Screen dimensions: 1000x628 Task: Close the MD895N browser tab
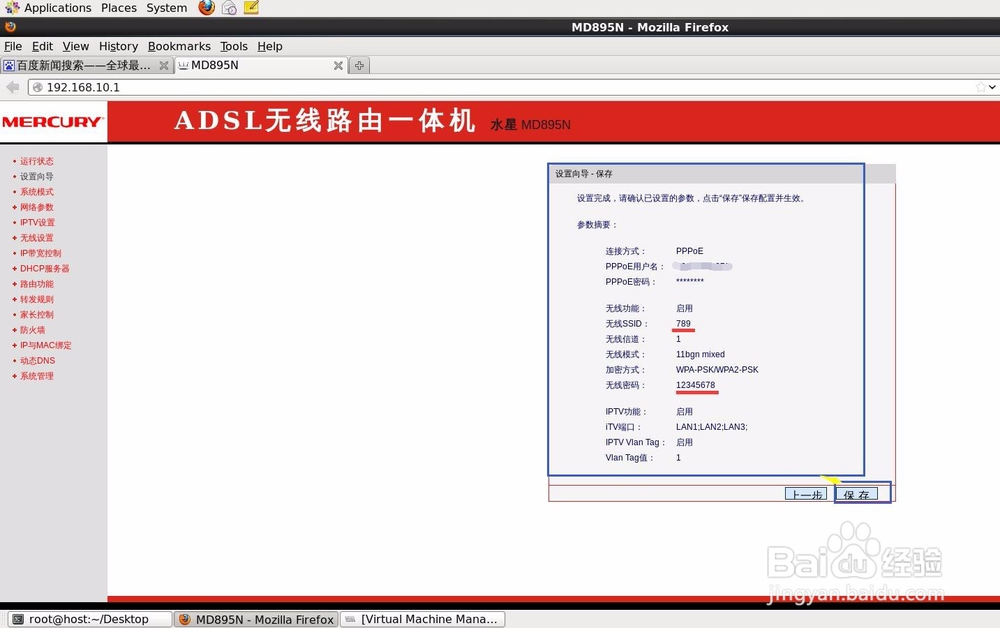pyautogui.click(x=339, y=64)
